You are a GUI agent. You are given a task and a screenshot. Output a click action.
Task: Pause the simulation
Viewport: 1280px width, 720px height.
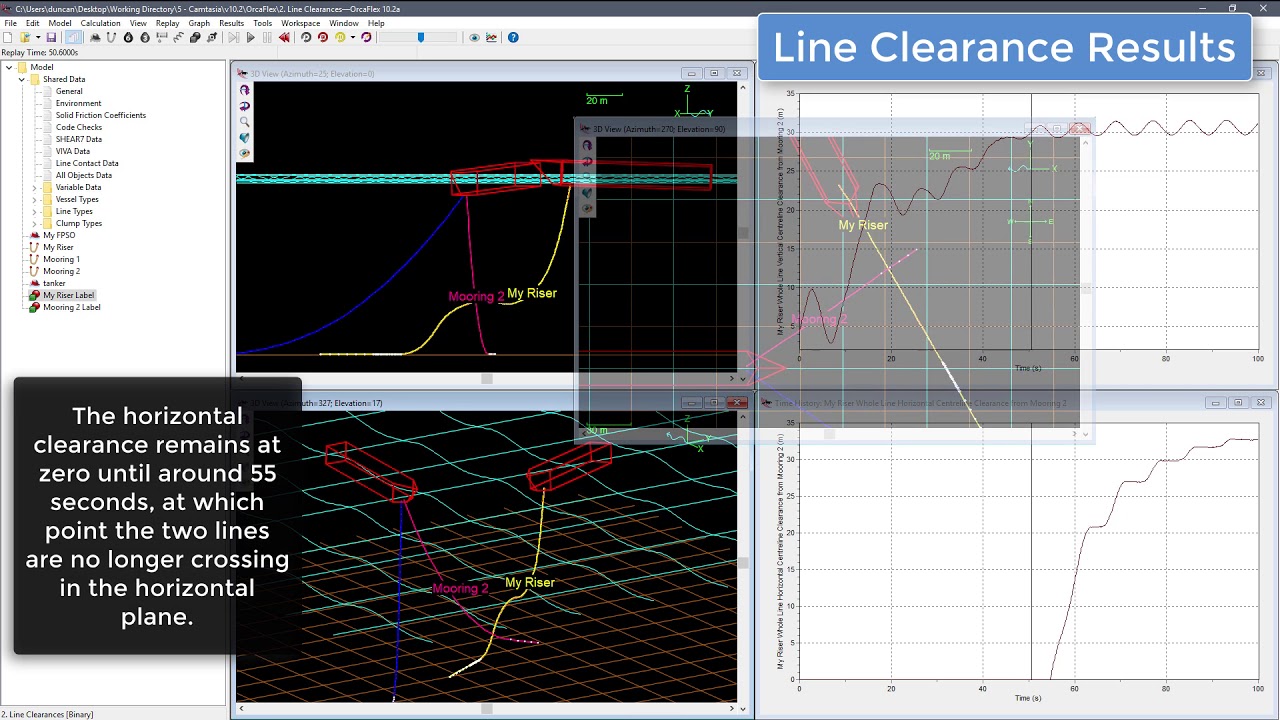click(x=267, y=37)
